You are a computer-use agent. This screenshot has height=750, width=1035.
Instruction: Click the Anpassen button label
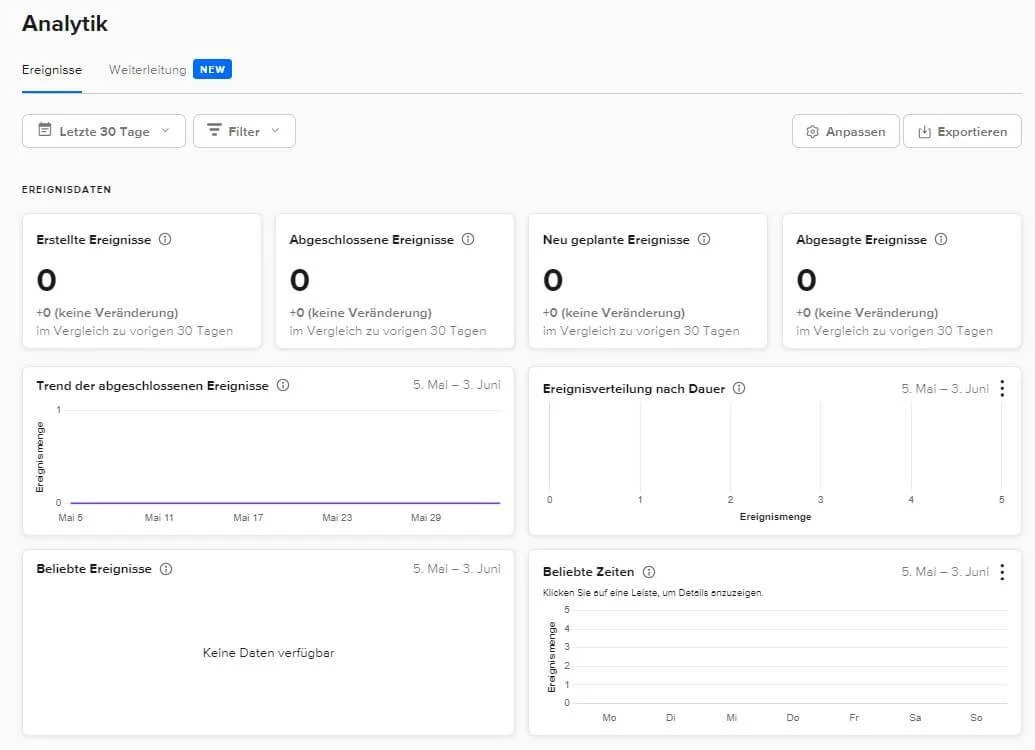point(855,132)
